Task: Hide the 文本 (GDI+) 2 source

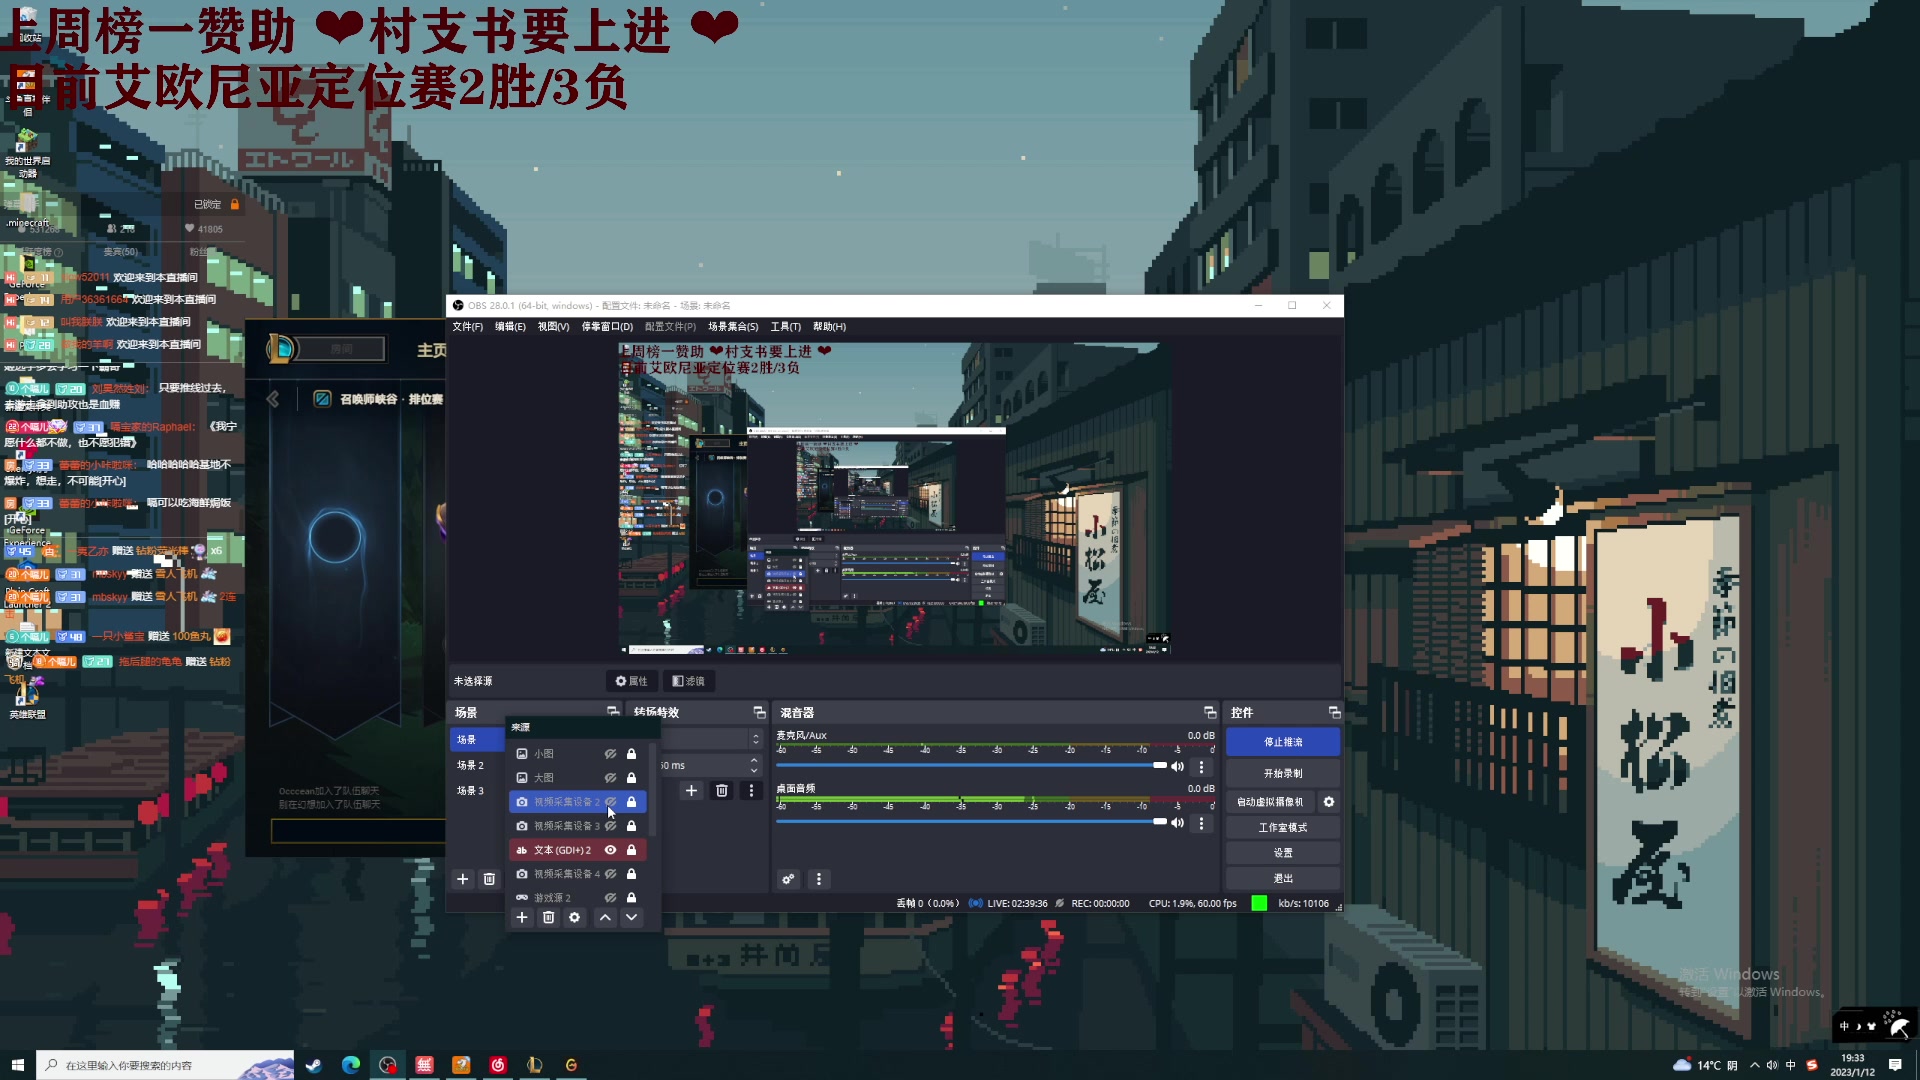Action: click(610, 850)
